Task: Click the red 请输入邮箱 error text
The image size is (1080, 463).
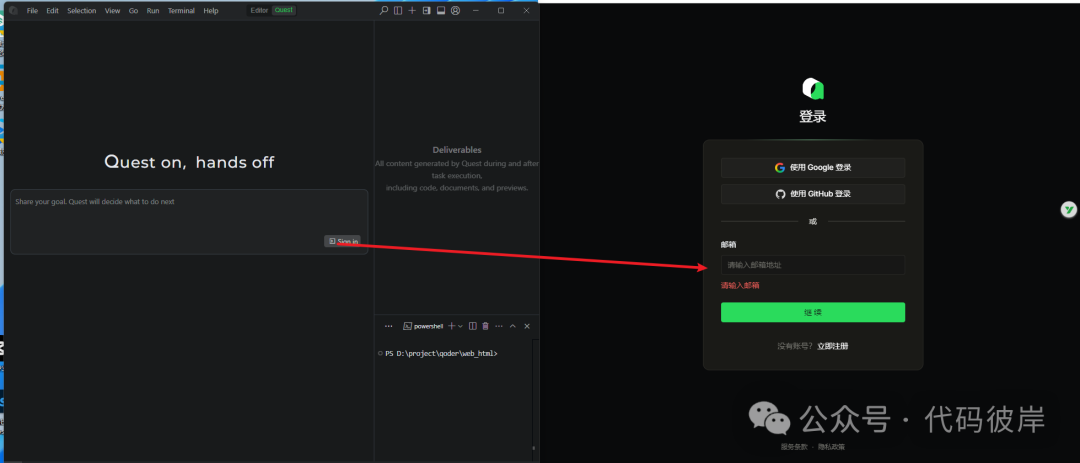Action: (x=740, y=285)
